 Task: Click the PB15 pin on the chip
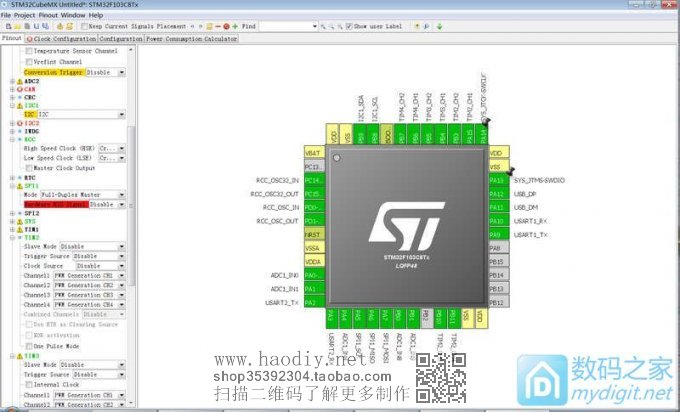pyautogui.click(x=496, y=261)
